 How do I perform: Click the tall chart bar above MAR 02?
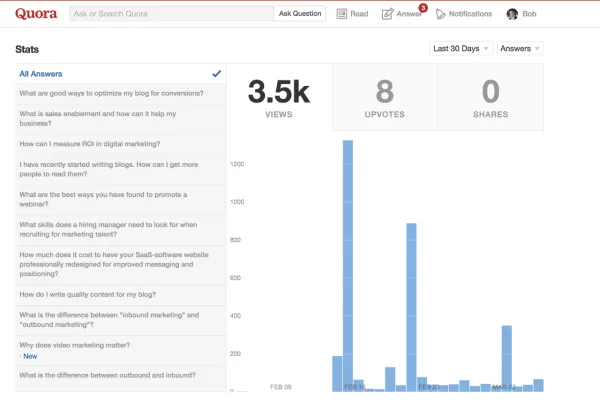tap(507, 358)
